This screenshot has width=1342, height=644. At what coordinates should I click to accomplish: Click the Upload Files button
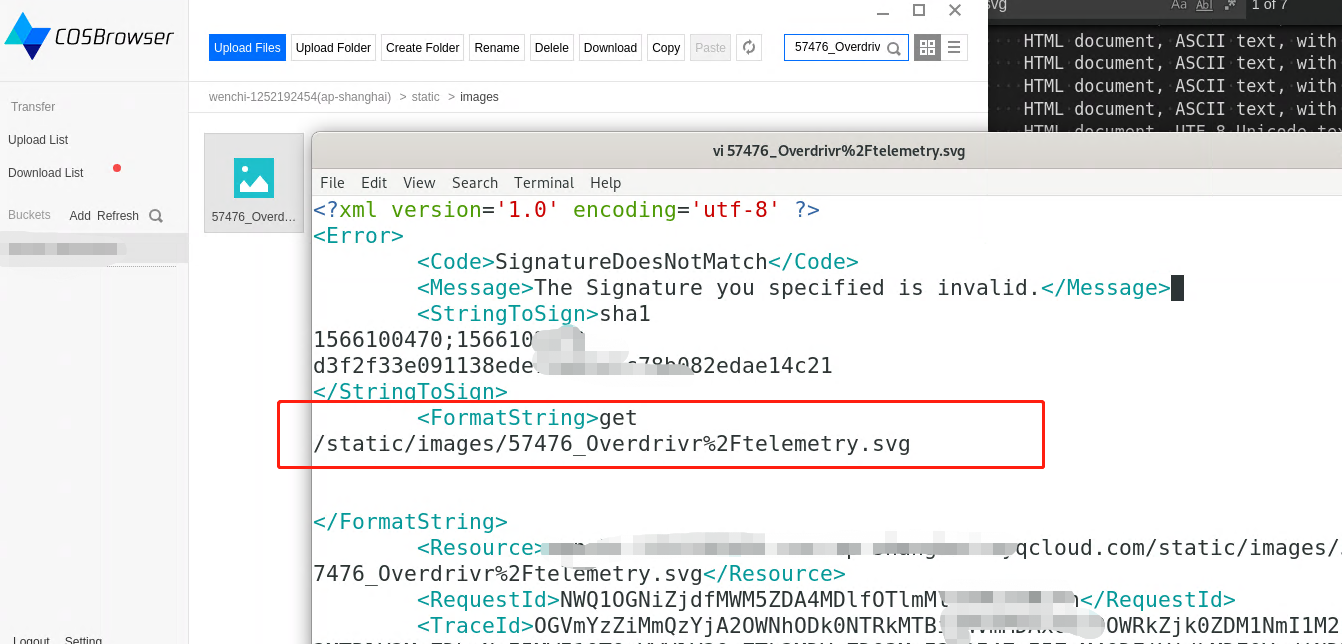tap(247, 47)
